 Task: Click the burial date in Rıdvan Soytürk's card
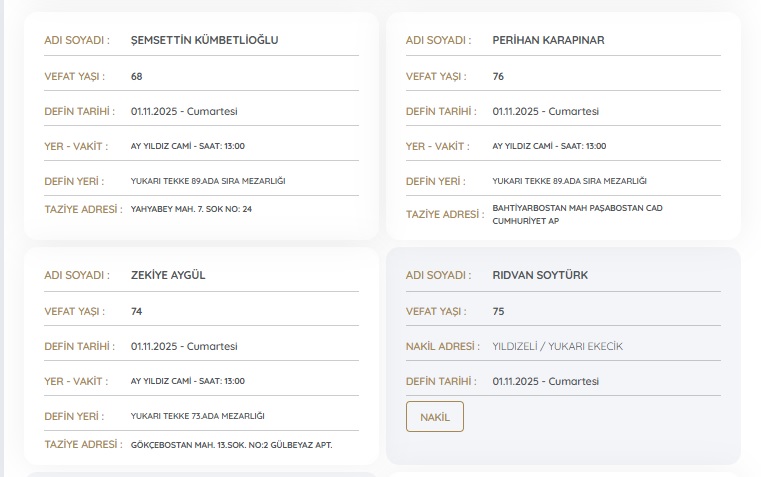pos(545,381)
